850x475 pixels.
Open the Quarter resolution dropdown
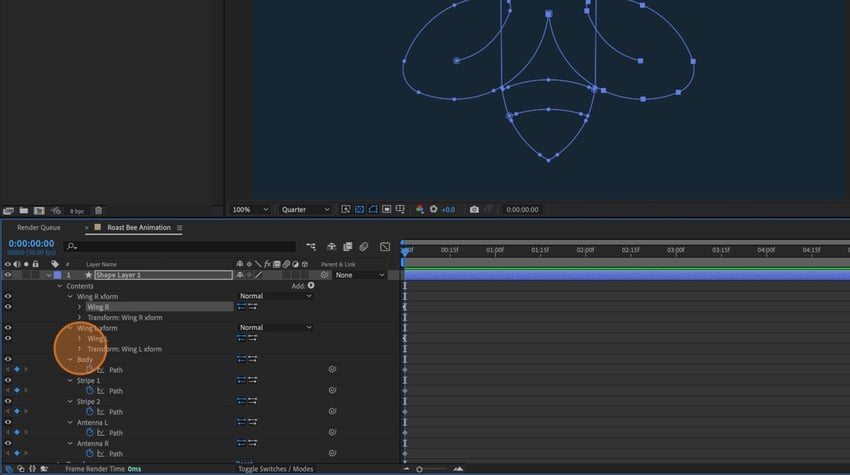305,209
